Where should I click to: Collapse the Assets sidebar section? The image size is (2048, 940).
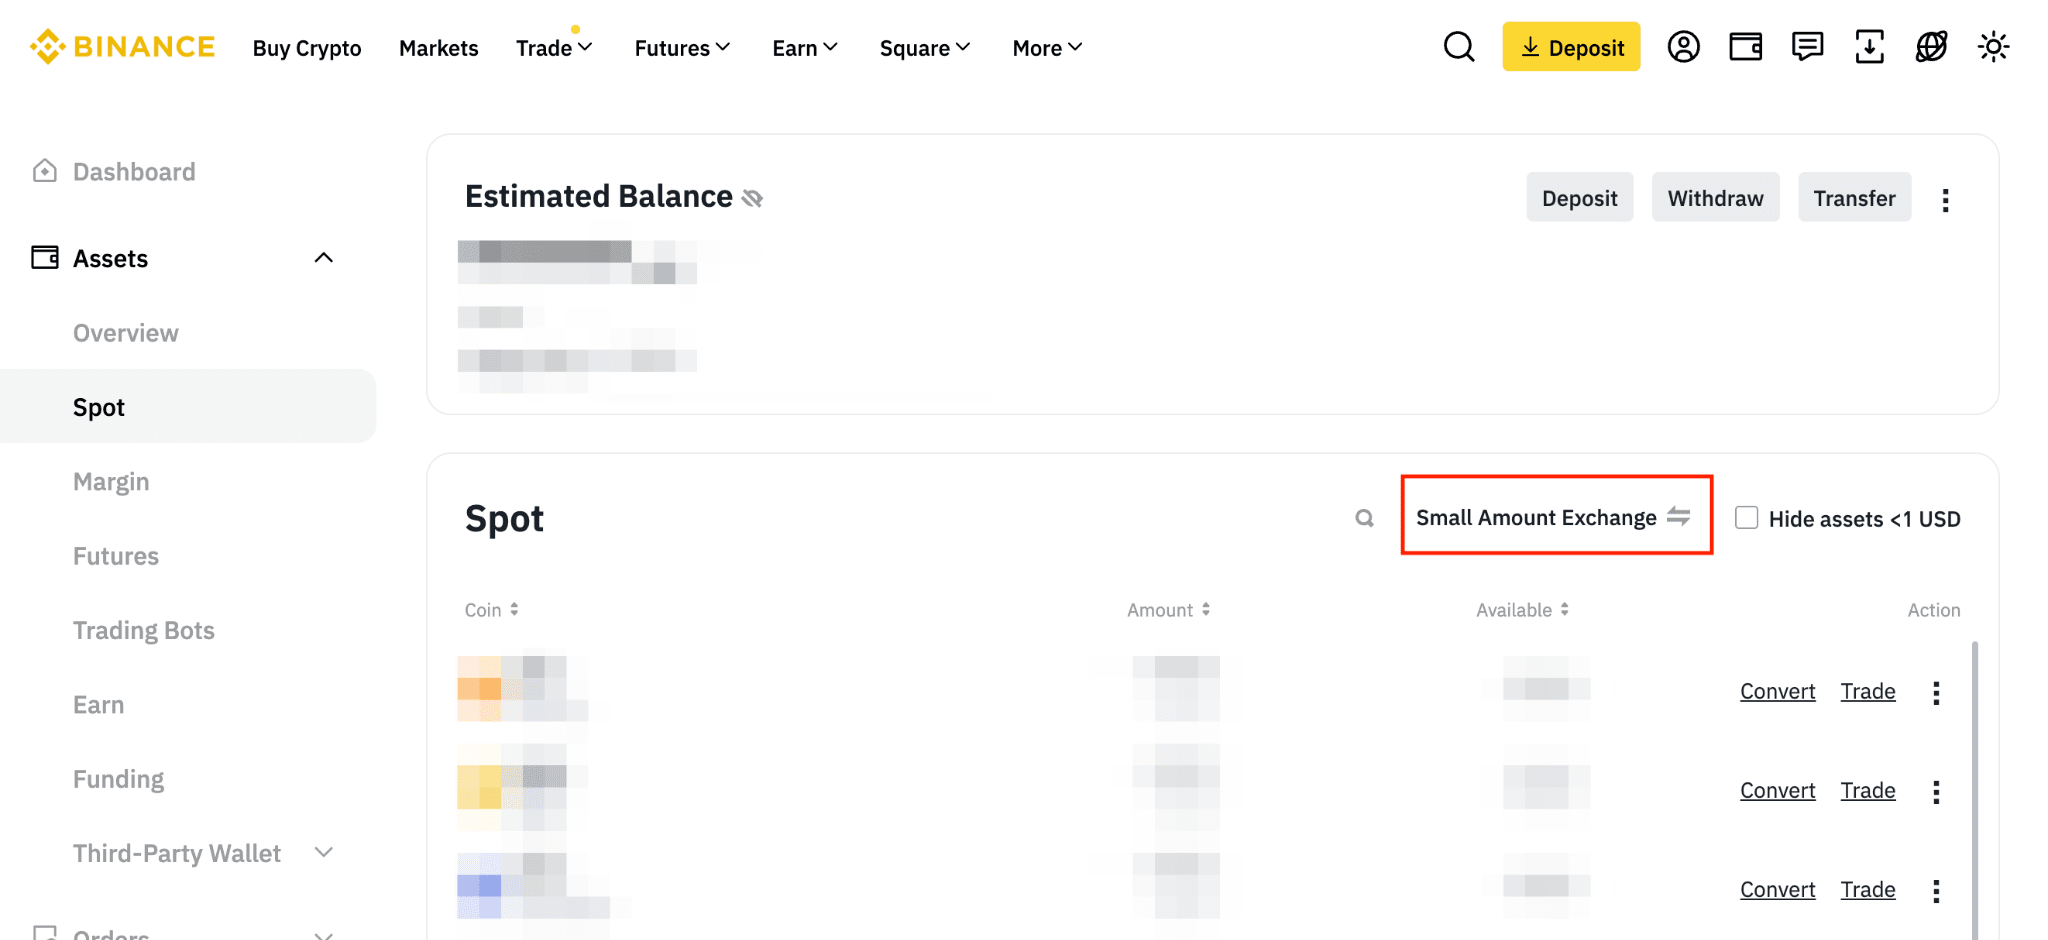[323, 258]
